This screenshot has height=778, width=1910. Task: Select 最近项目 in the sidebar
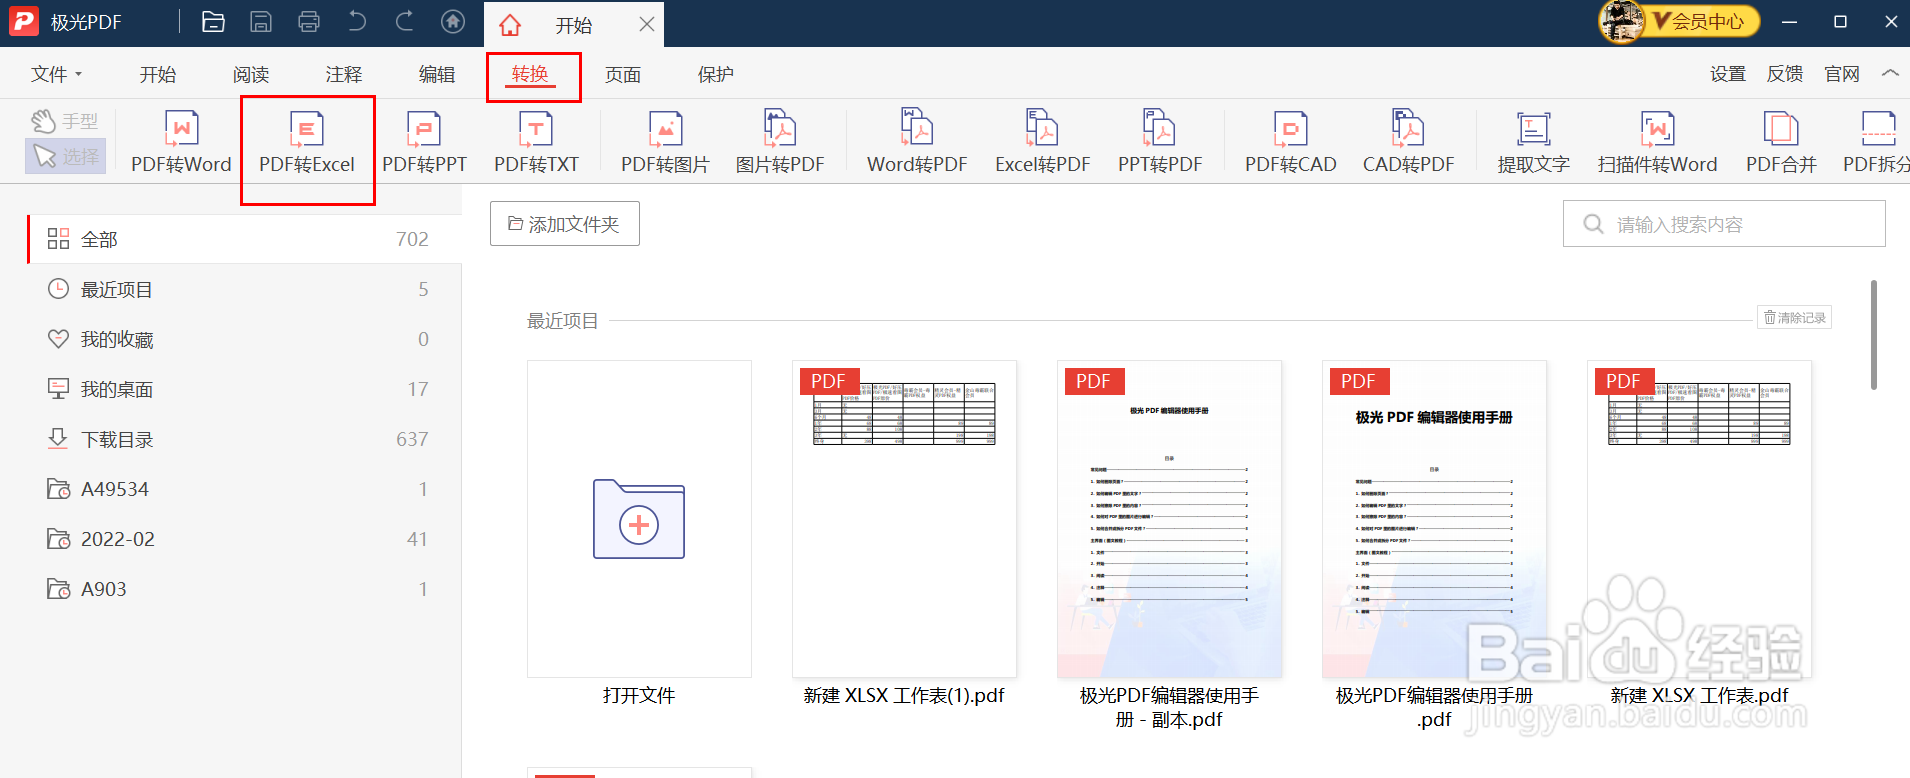245,289
